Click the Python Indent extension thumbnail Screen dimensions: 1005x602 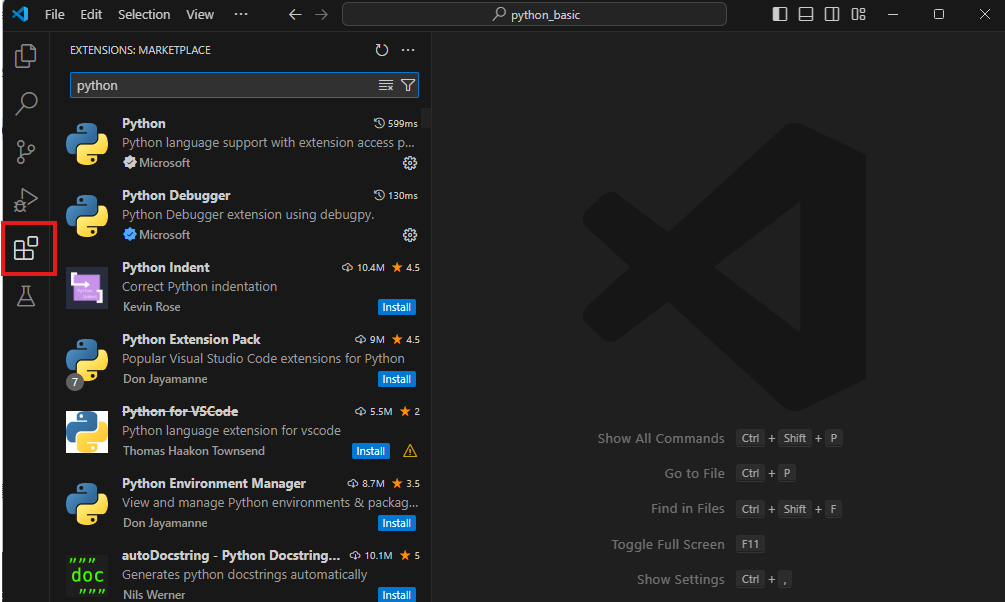[87, 288]
